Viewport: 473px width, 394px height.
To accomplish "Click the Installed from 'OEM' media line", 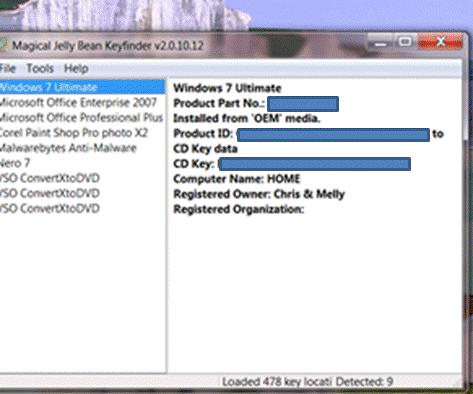I will point(247,118).
